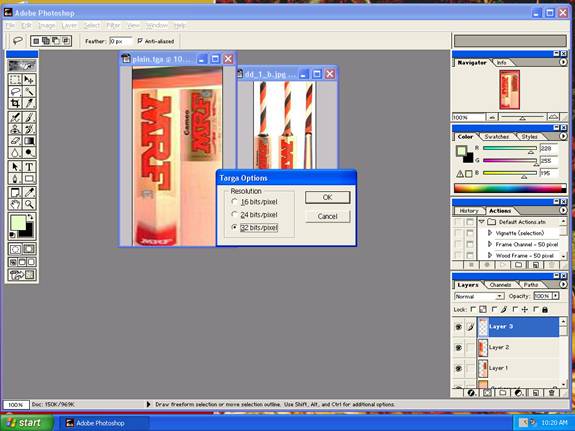
Task: Switch to the Paths tab
Action: click(531, 285)
